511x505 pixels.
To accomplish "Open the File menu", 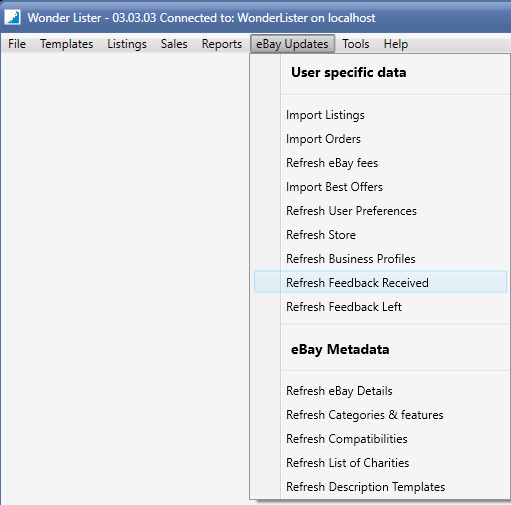I will (17, 44).
